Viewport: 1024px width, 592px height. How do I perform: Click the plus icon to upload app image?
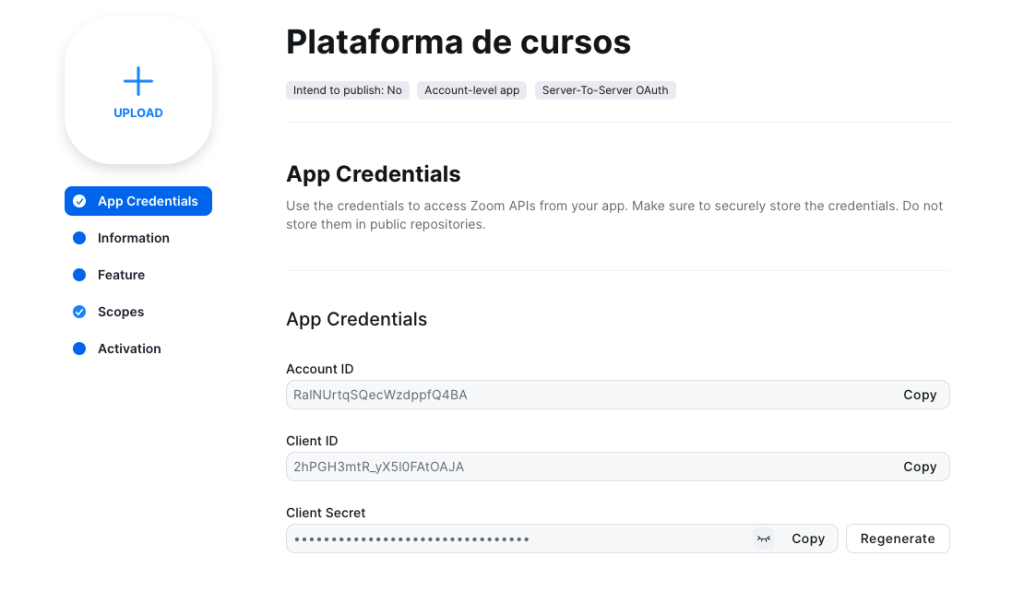[138, 81]
